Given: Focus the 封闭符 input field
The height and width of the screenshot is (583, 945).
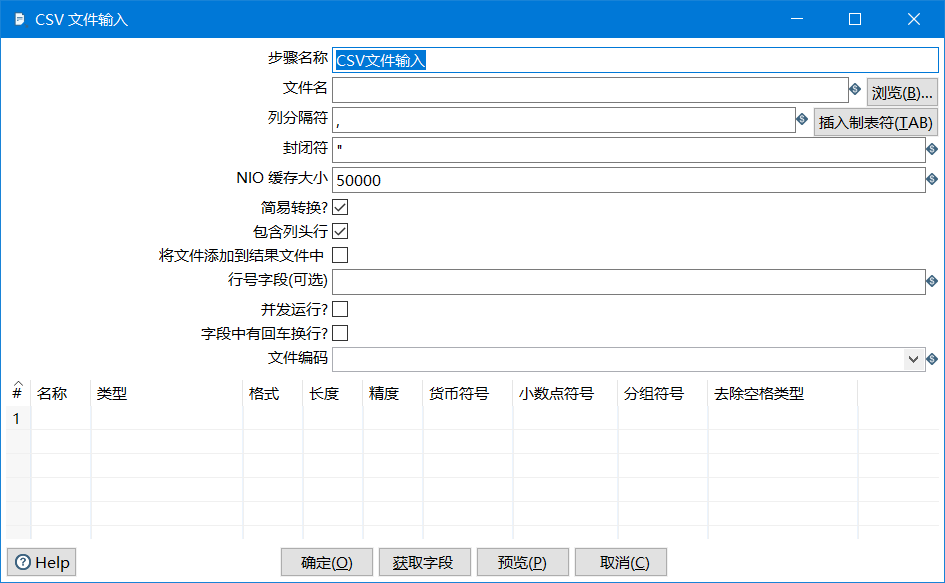Looking at the screenshot, I should 629,150.
